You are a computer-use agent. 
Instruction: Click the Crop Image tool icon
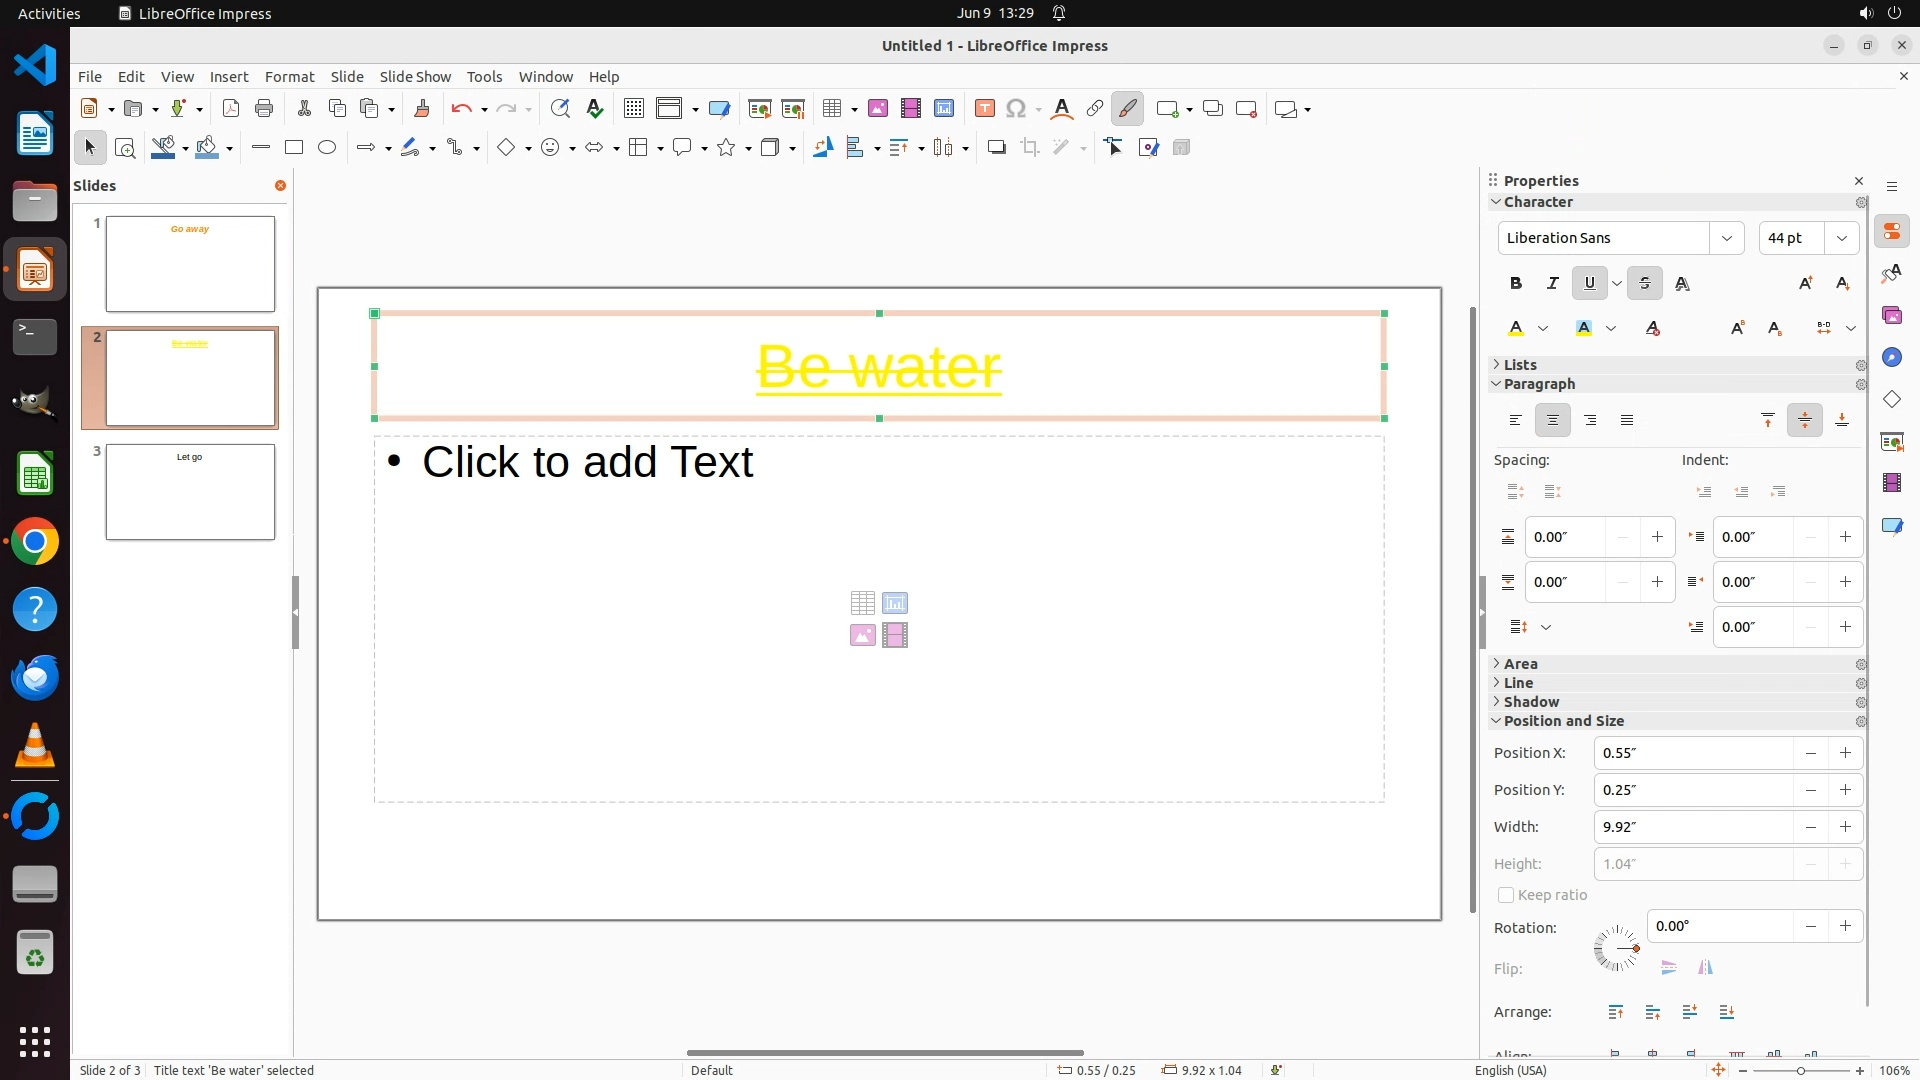click(1030, 148)
